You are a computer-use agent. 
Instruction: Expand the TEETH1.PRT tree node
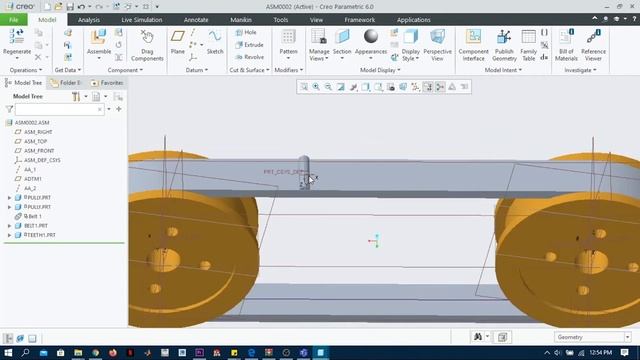(9, 235)
